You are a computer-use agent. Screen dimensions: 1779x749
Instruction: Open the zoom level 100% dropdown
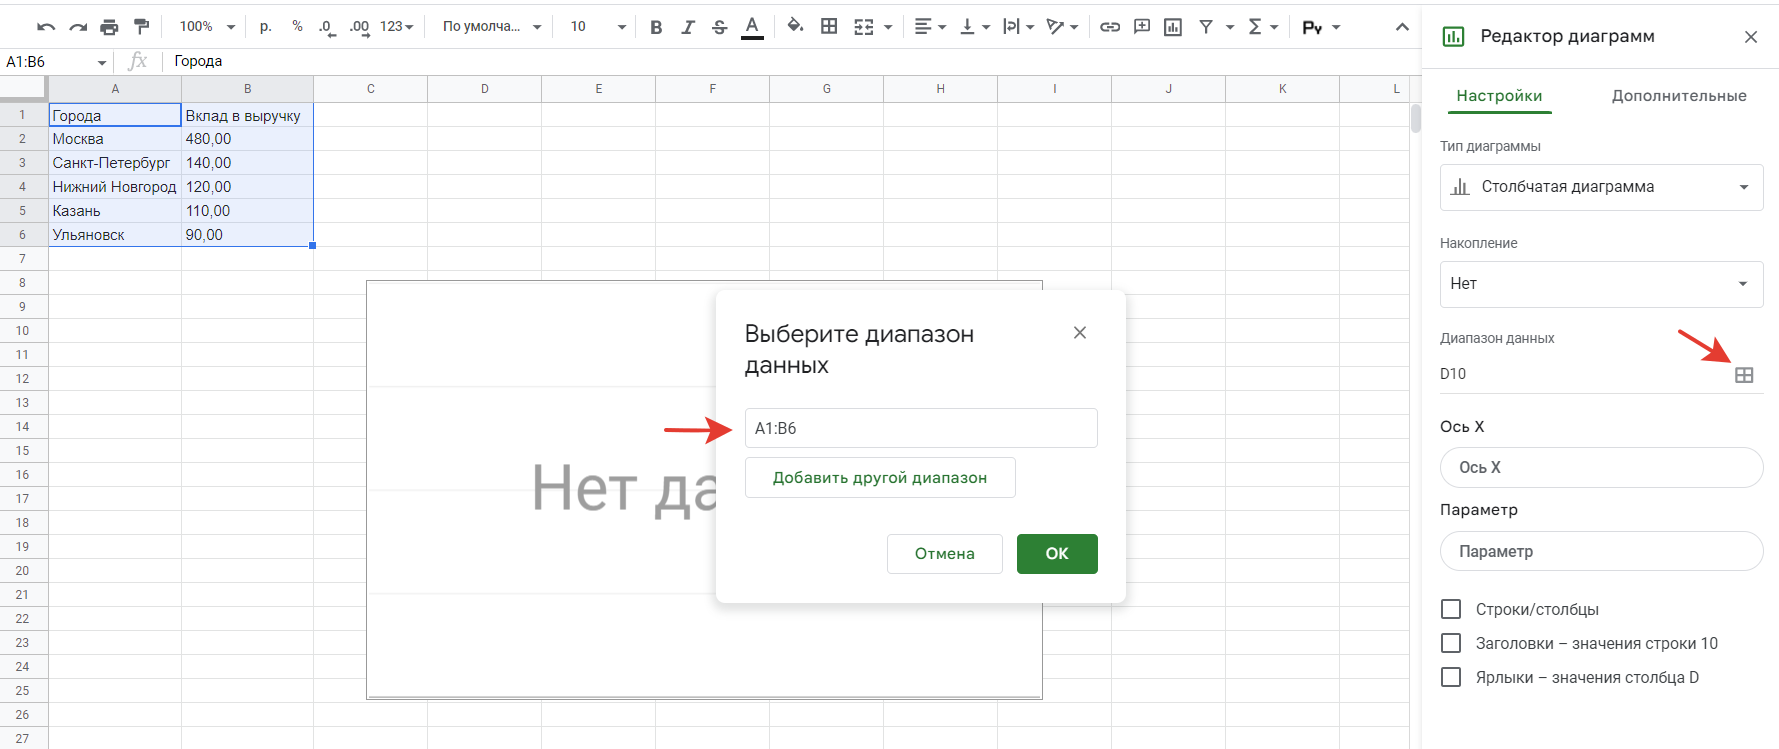coord(207,27)
